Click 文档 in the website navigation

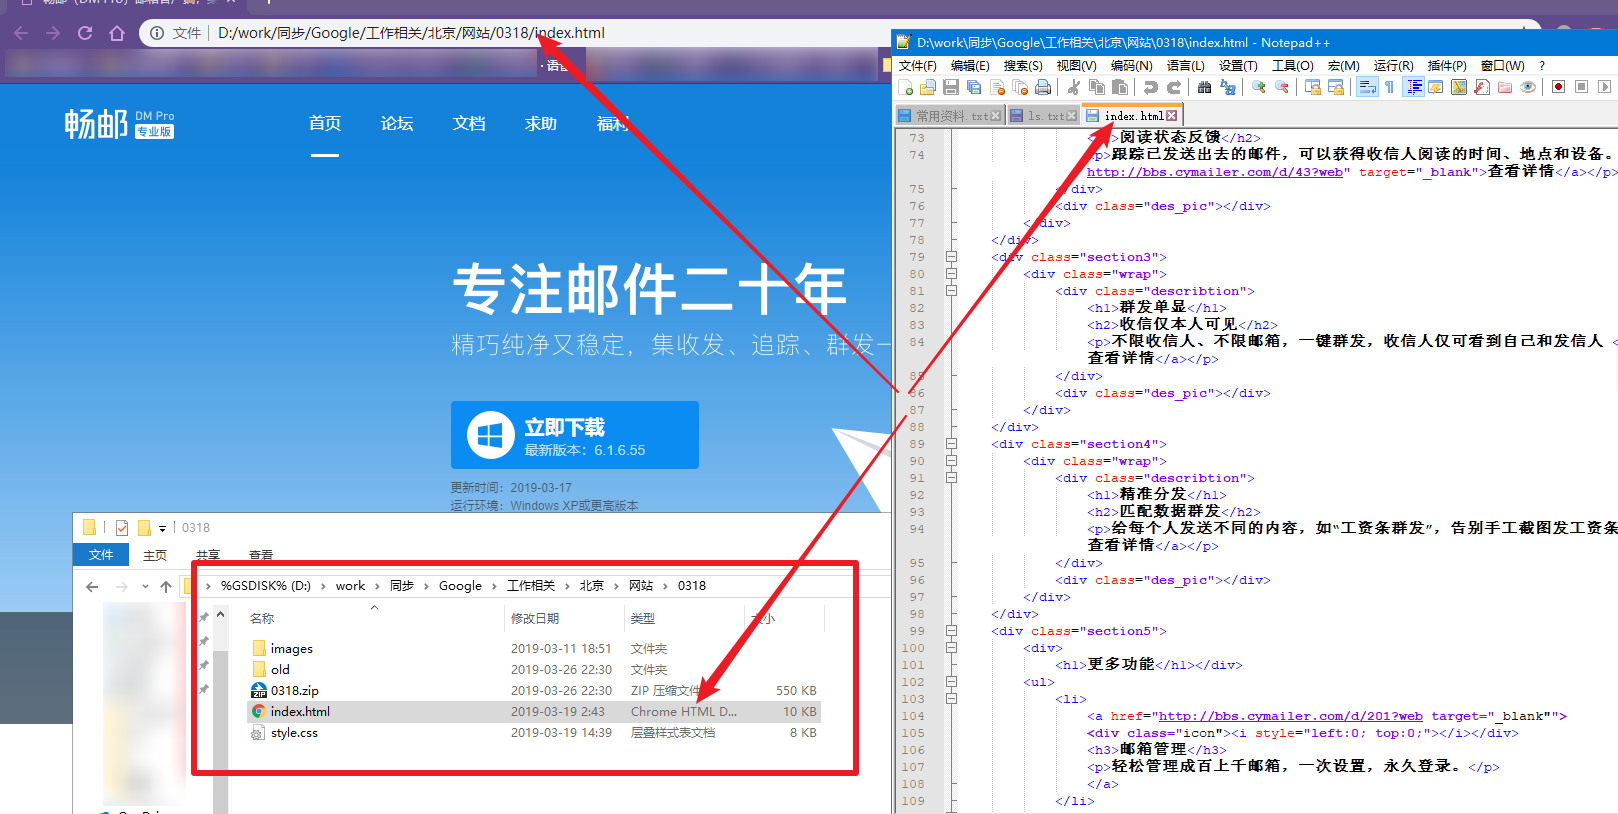tap(469, 123)
